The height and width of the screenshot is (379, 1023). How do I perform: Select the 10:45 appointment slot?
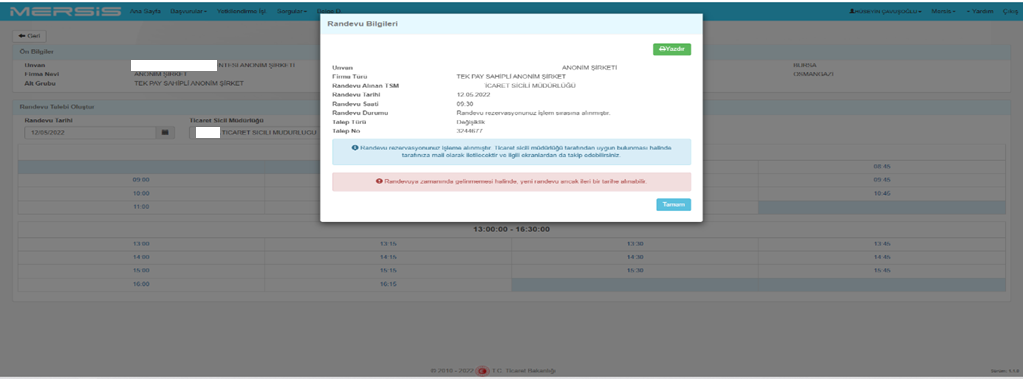(882, 194)
